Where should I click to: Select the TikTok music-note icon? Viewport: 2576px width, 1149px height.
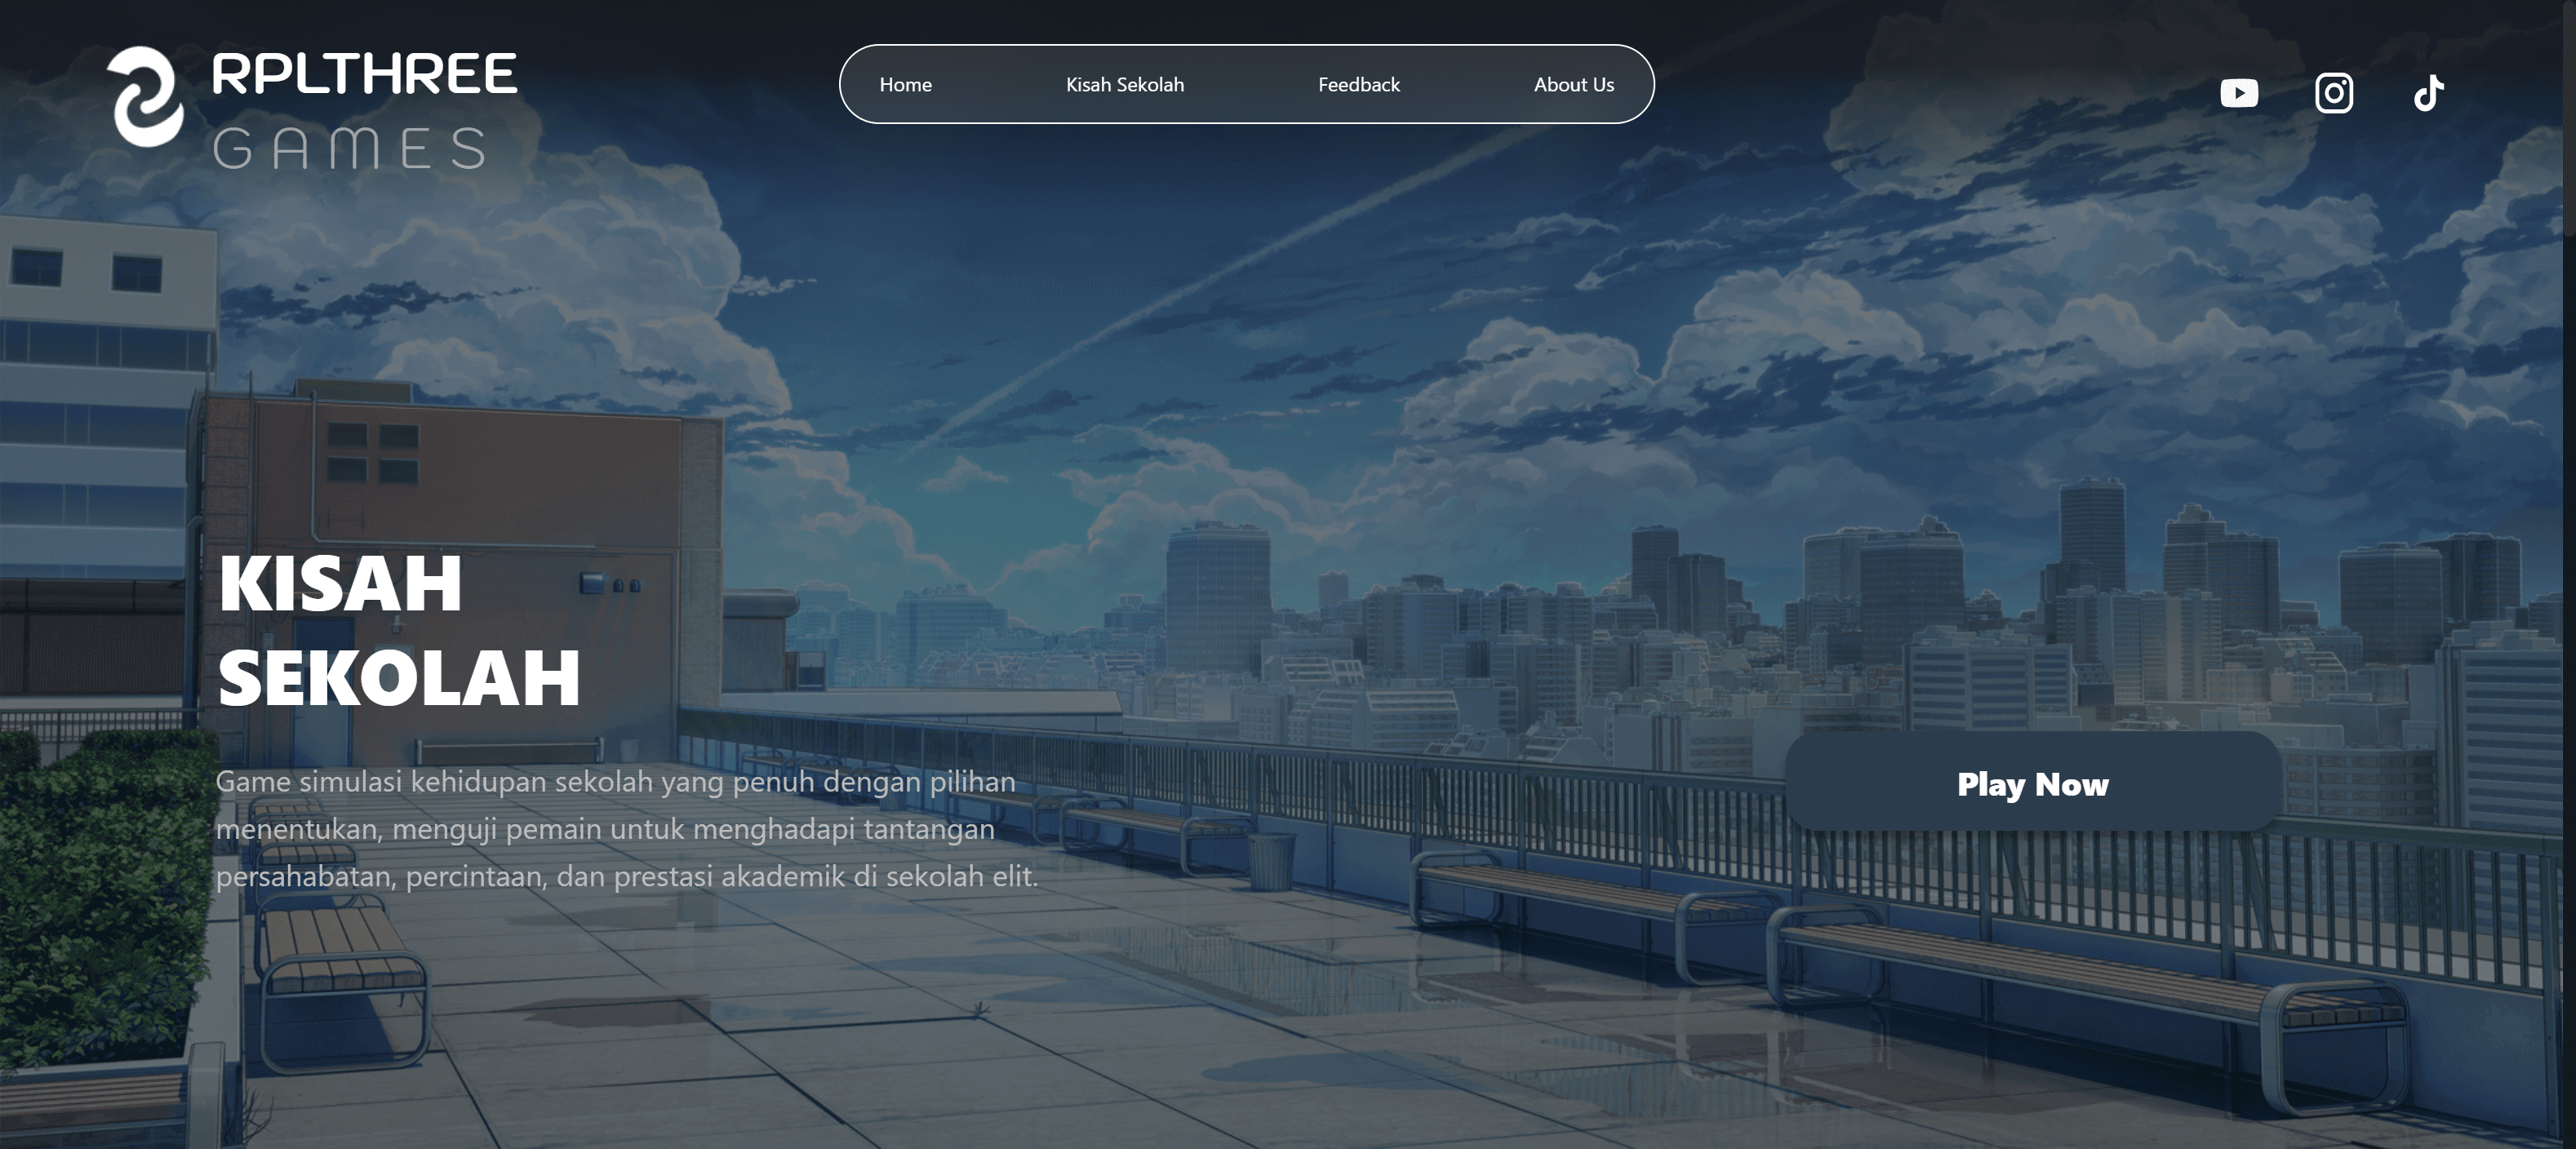(x=2428, y=92)
